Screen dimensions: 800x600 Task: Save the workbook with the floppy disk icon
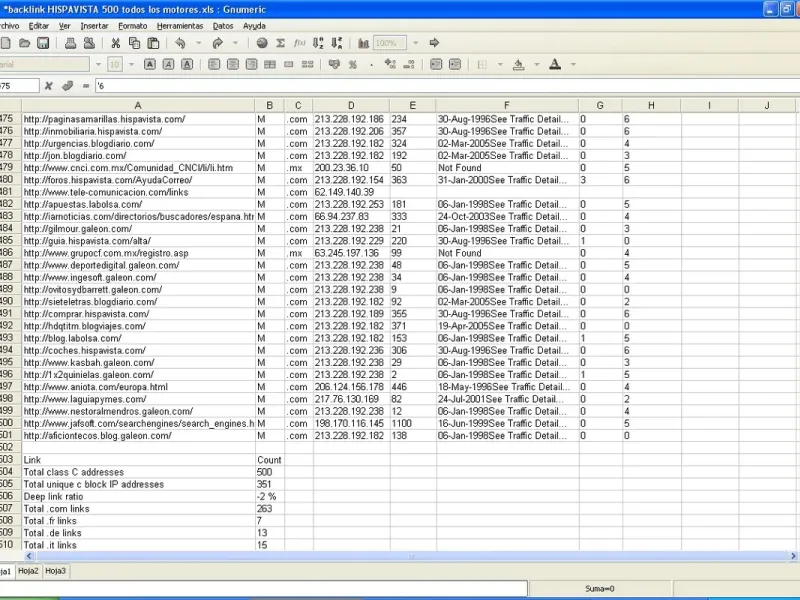(43, 43)
